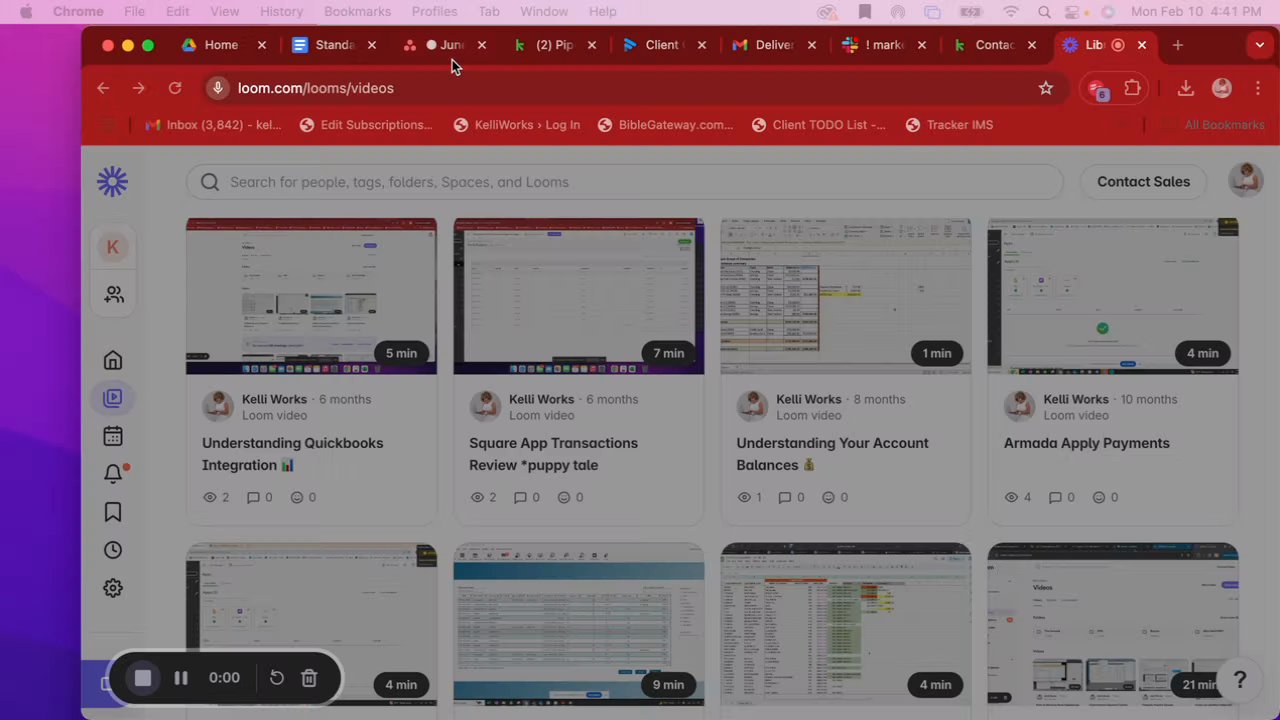Close the Library Loom tab

click(x=1142, y=45)
